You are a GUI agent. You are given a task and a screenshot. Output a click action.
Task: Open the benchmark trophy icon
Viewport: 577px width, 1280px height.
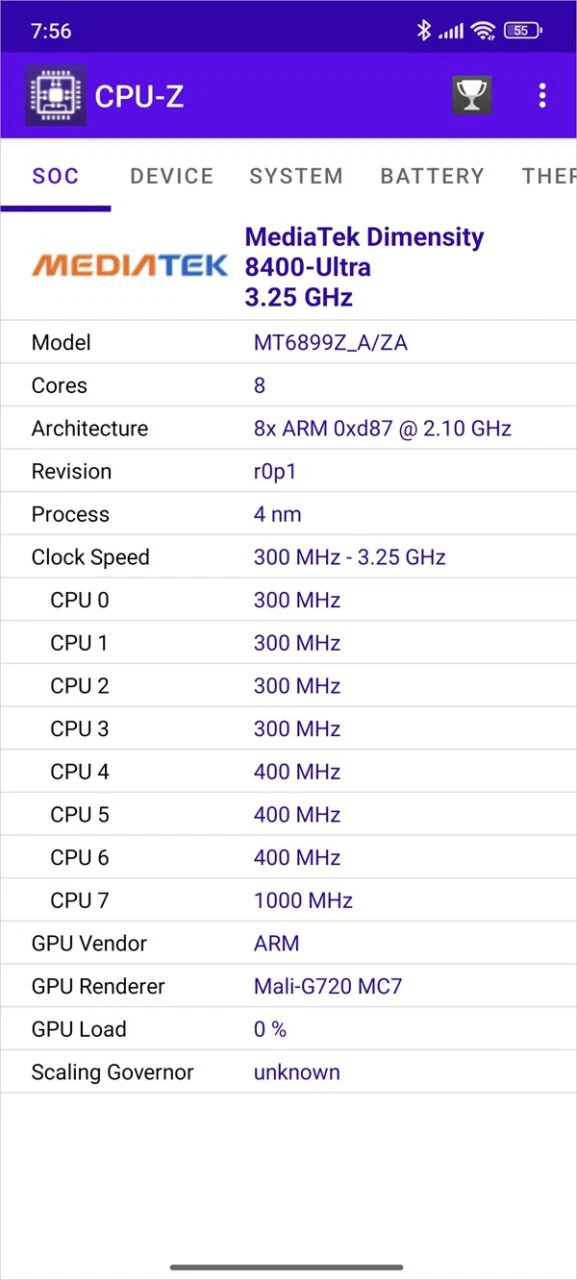pos(471,95)
